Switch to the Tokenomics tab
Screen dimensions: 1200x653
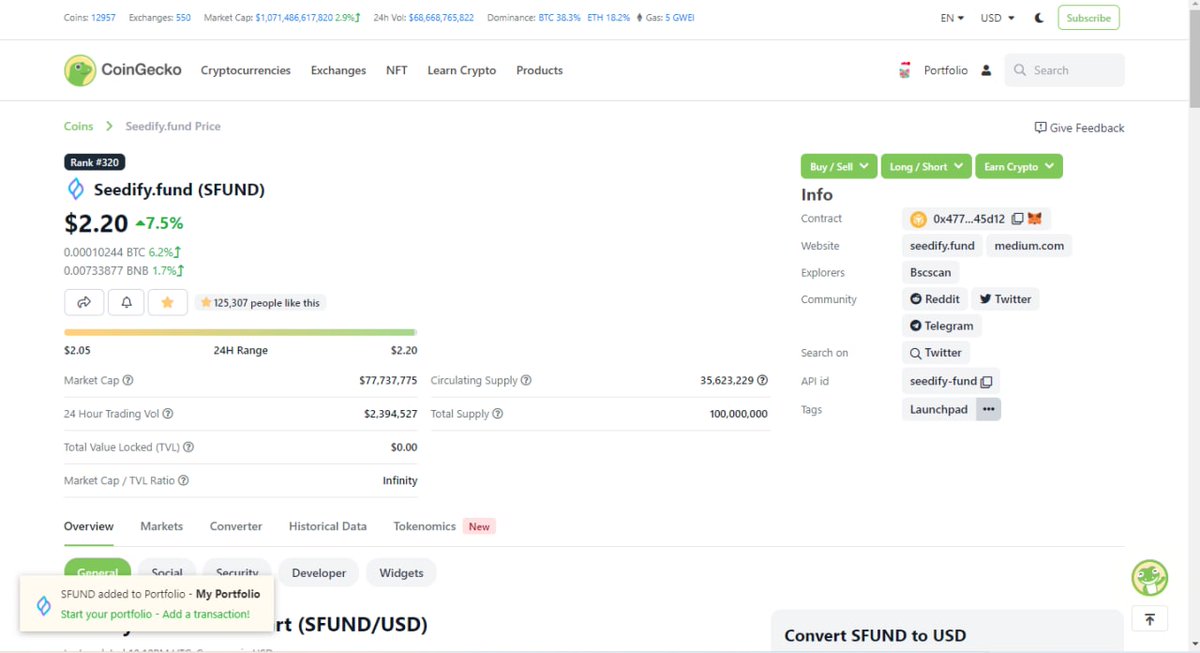[425, 526]
